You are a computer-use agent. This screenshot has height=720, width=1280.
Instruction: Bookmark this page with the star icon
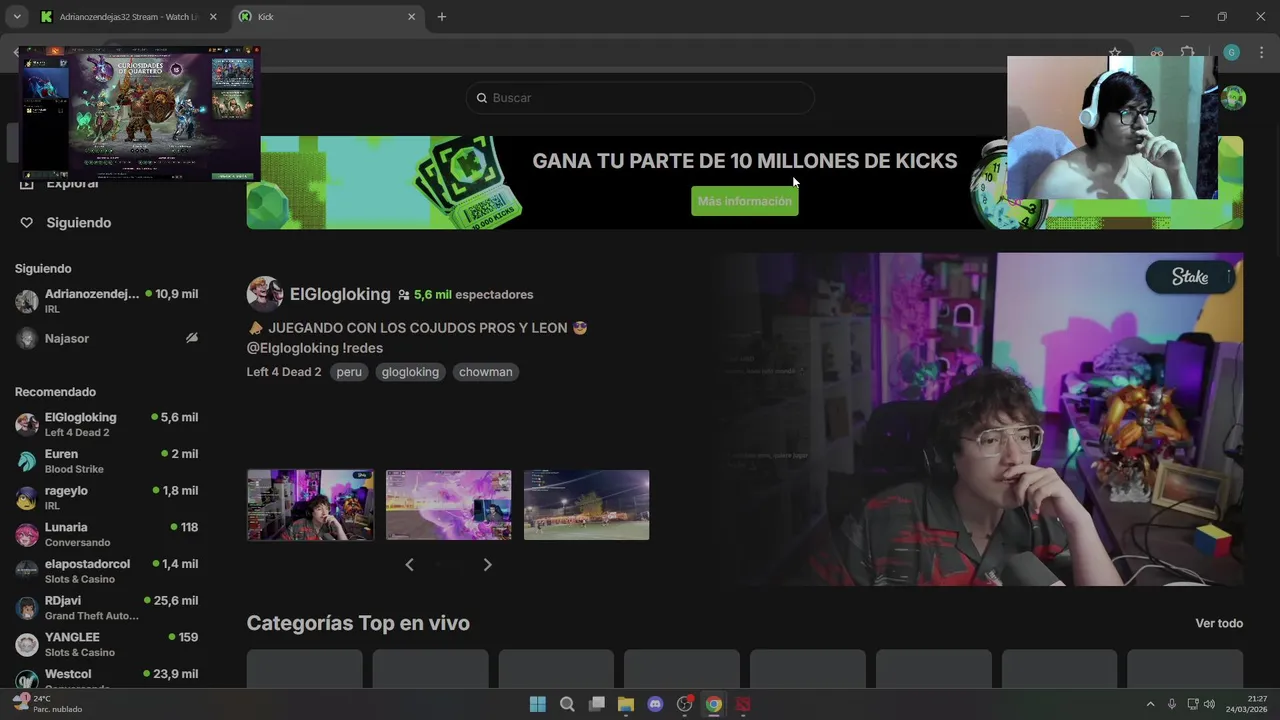1115,53
